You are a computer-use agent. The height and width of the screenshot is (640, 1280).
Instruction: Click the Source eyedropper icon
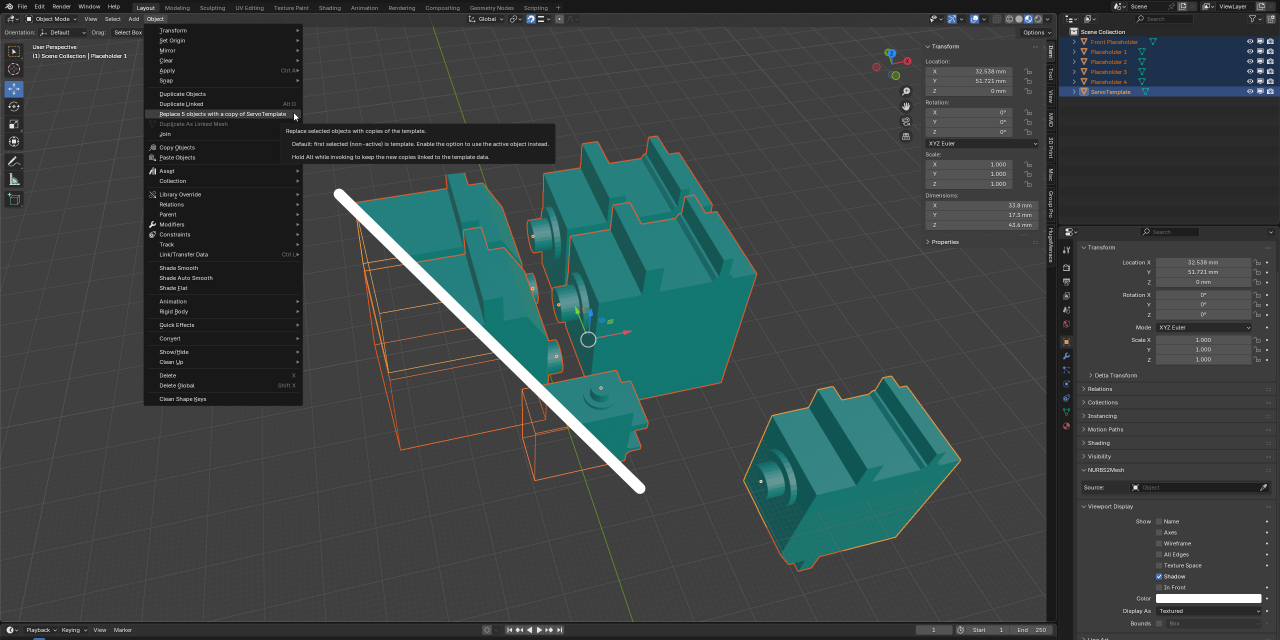click(1264, 487)
